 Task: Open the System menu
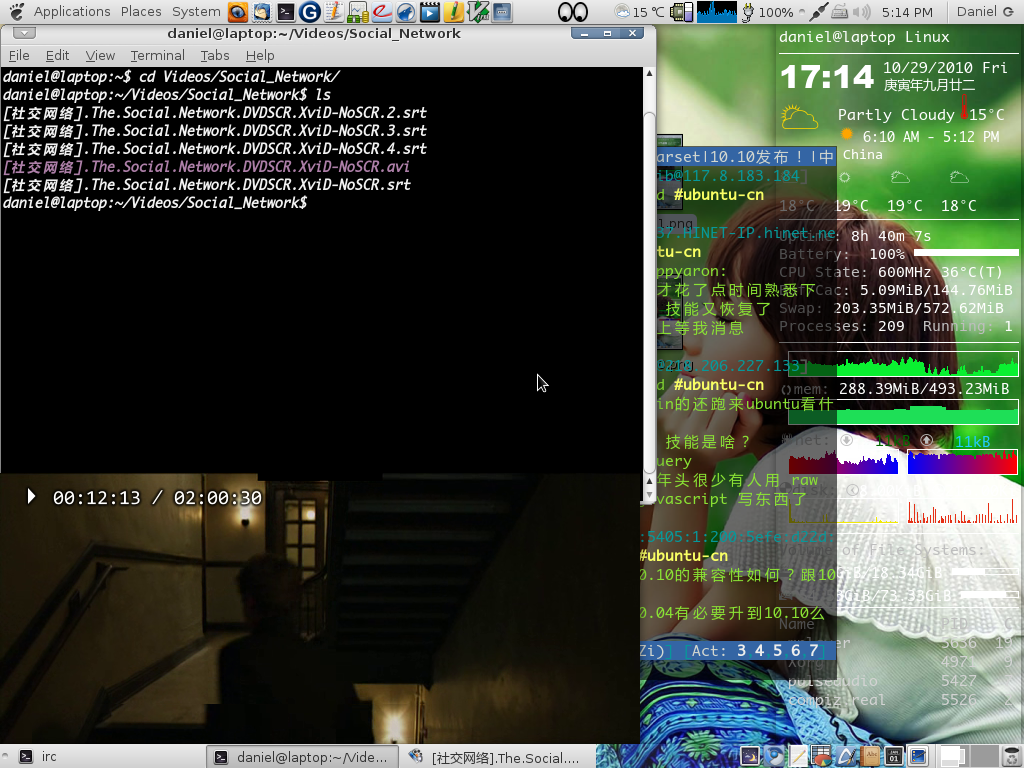196,12
